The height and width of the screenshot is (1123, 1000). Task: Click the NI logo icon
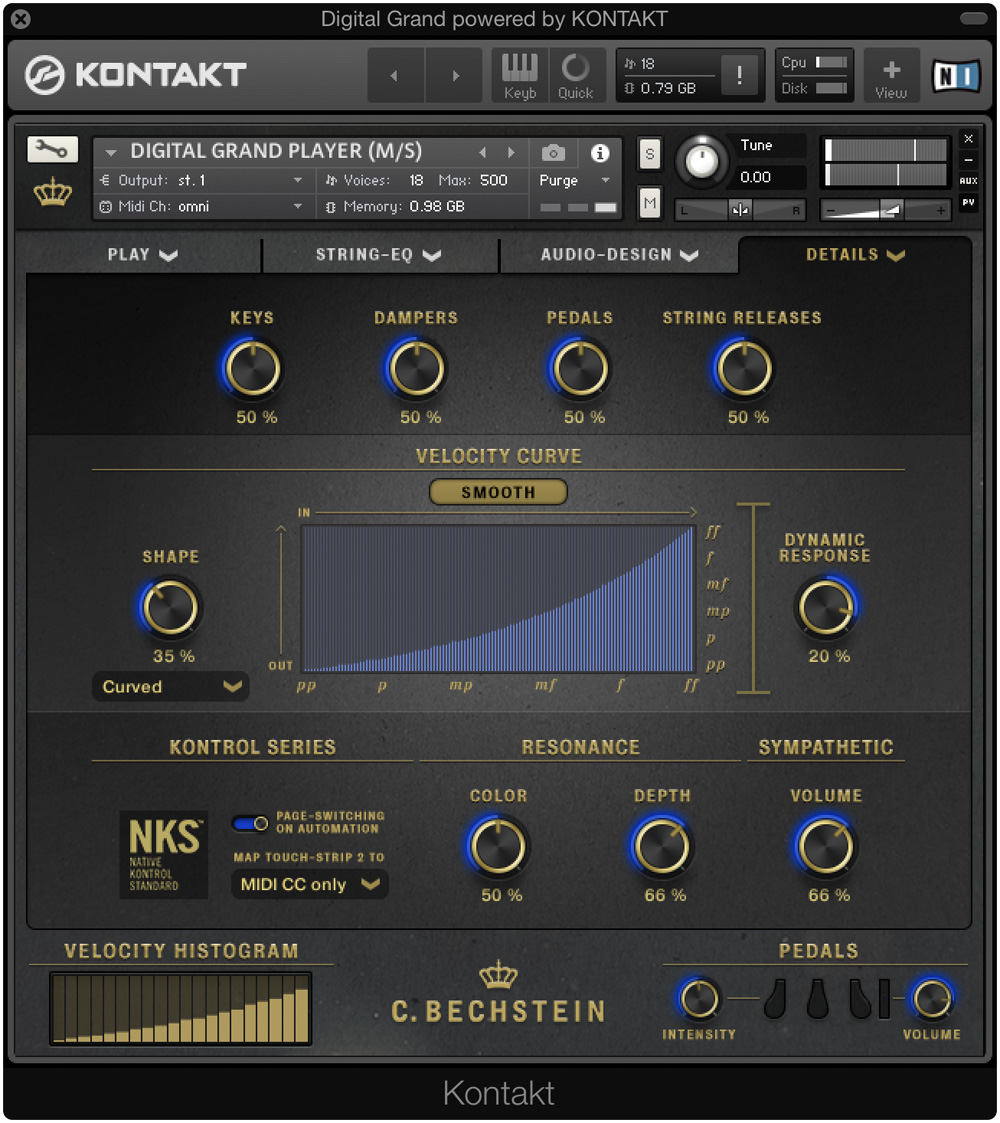coord(956,75)
